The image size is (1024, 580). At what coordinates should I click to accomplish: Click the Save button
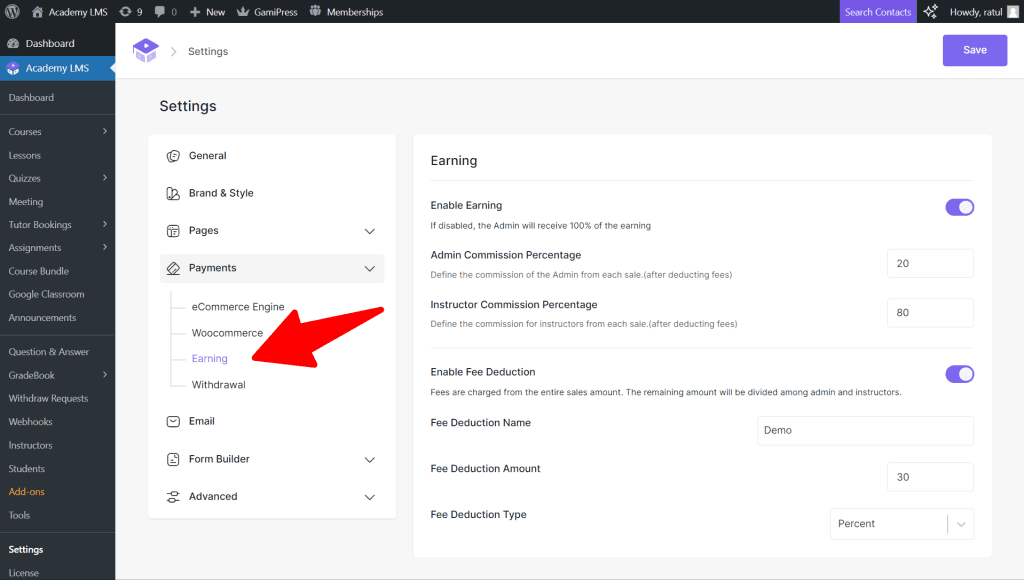(974, 50)
